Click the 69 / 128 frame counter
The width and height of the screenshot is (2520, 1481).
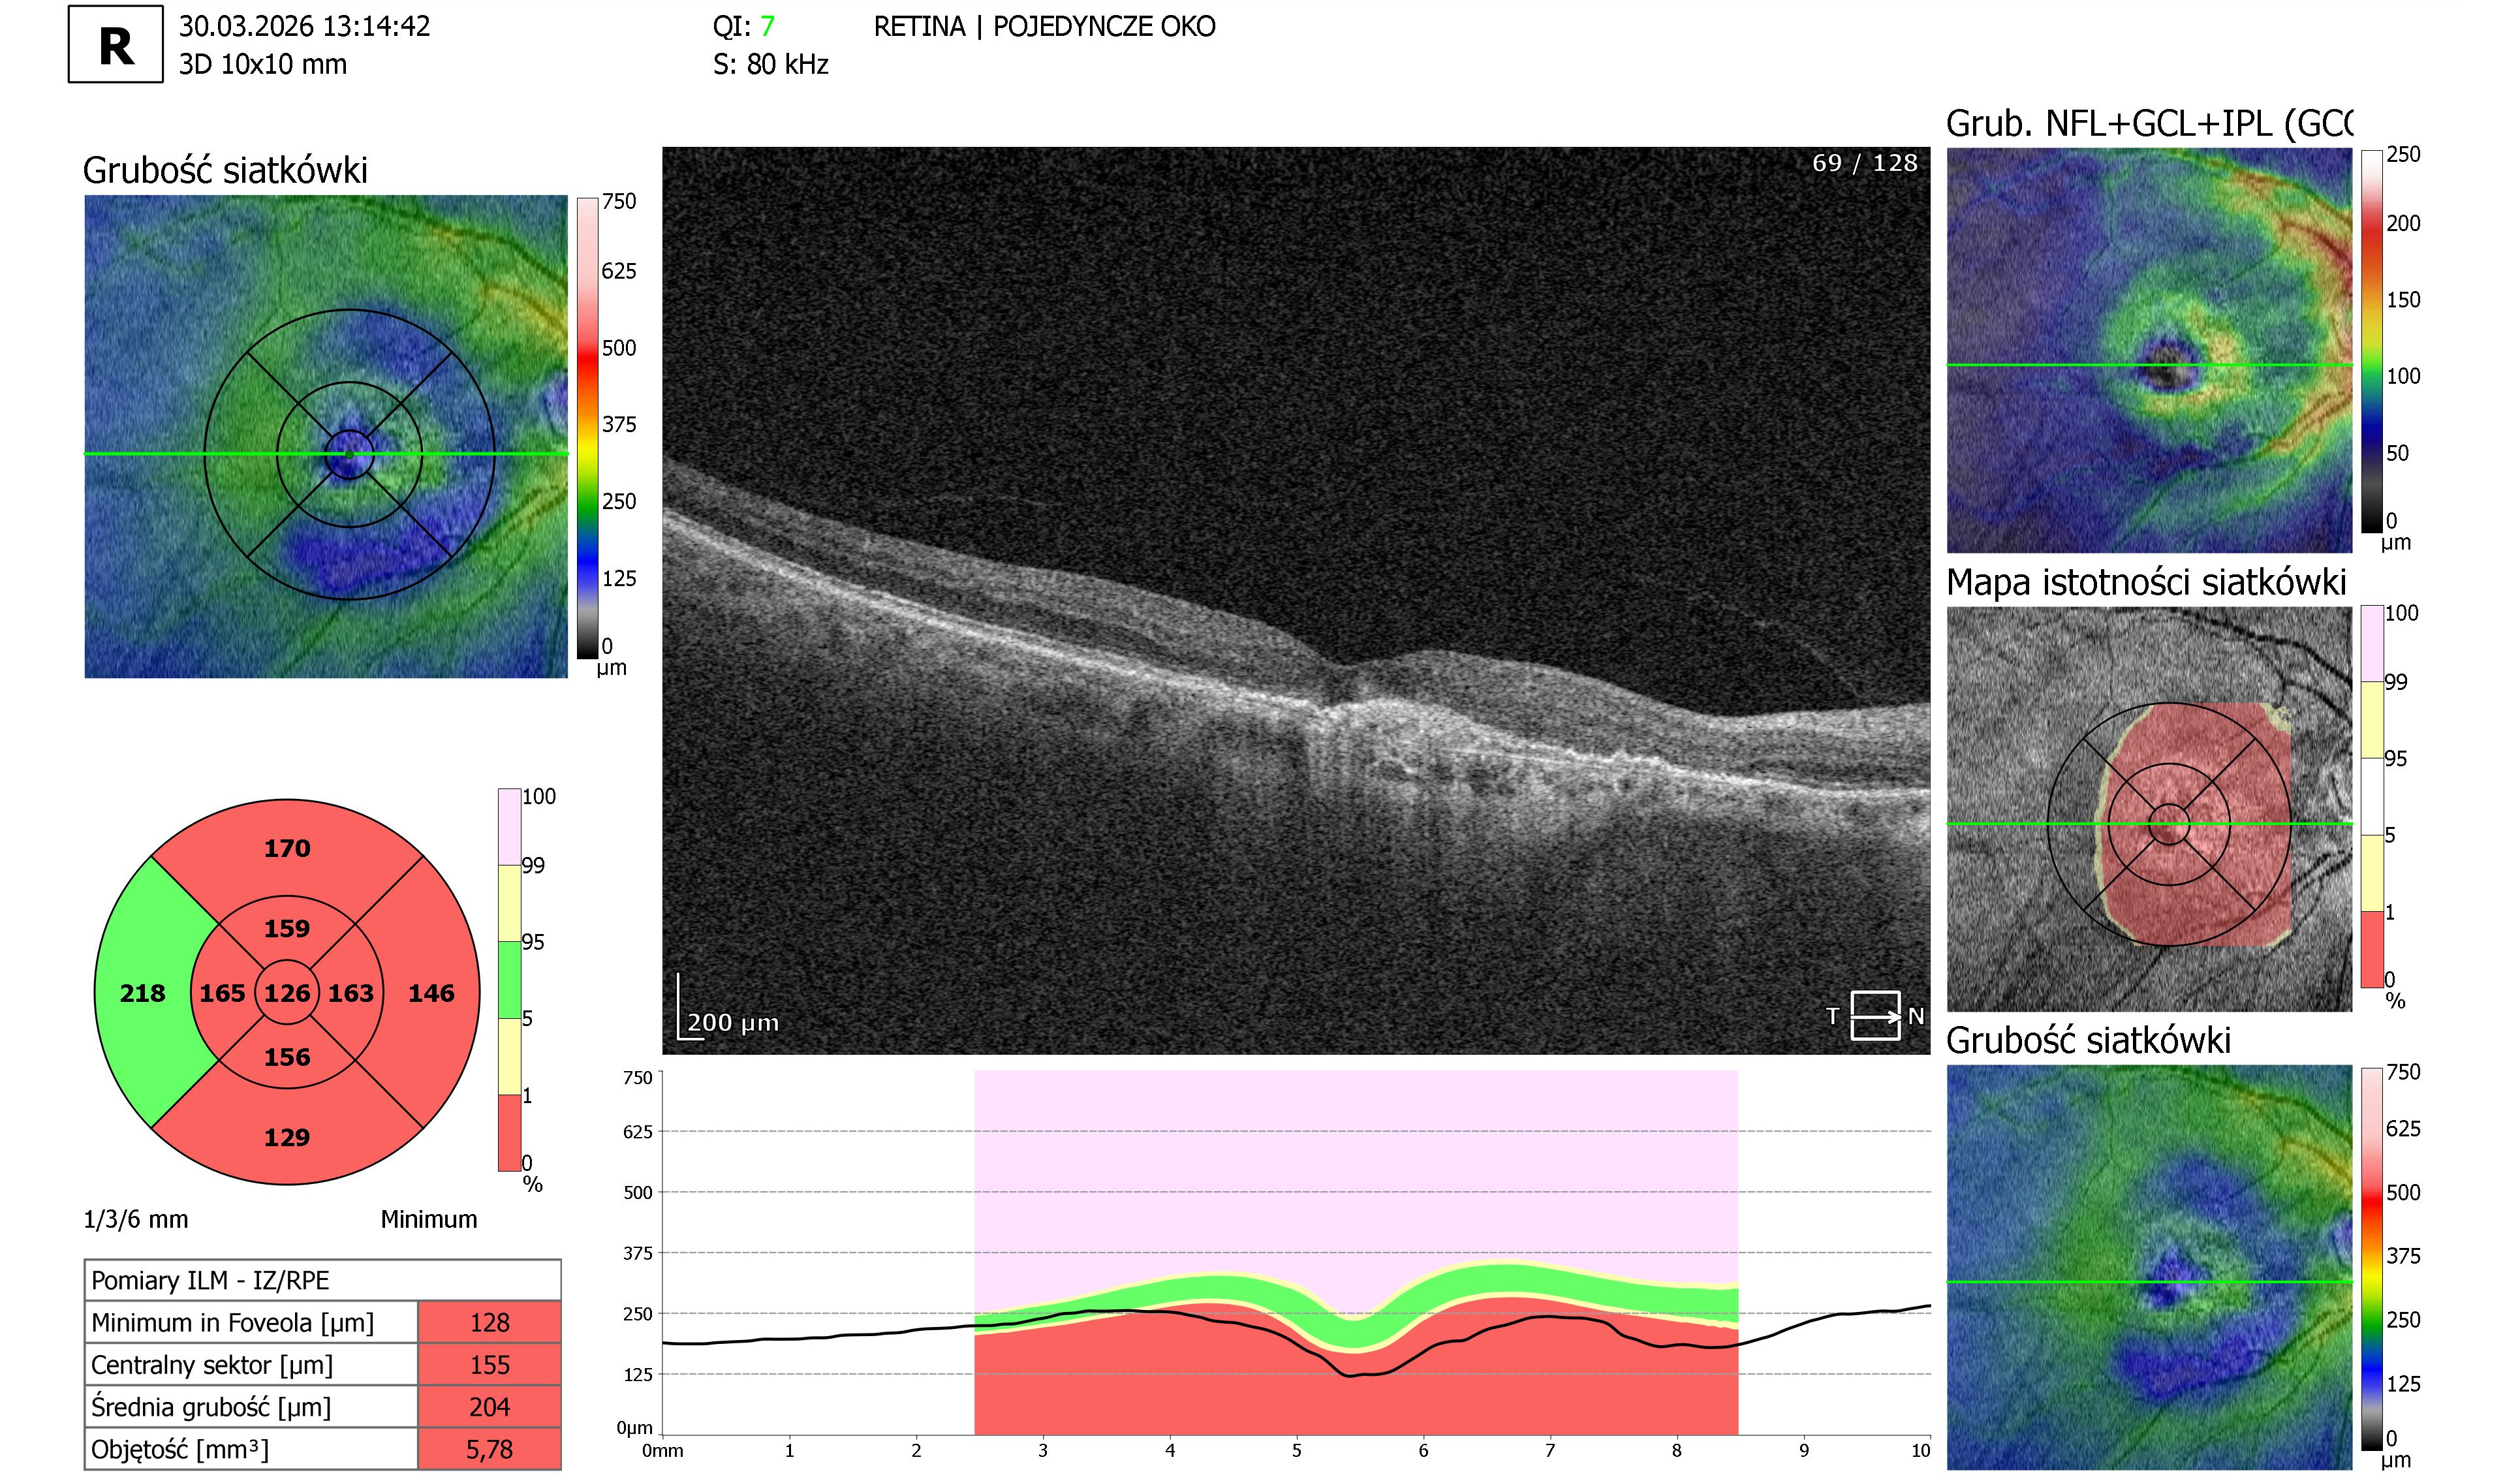point(1864,163)
